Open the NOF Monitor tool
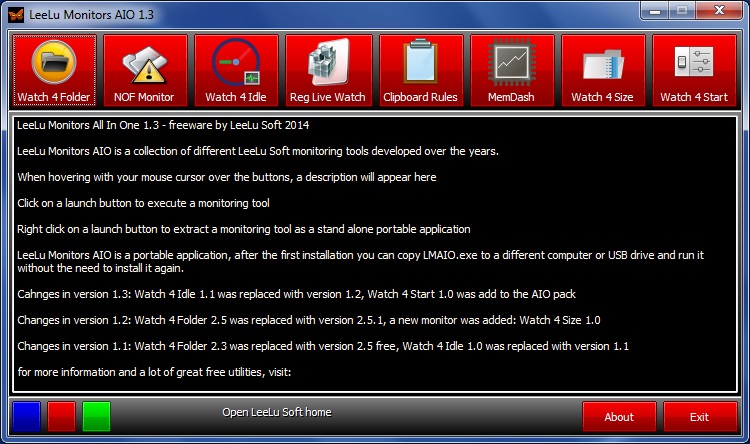 pos(145,70)
